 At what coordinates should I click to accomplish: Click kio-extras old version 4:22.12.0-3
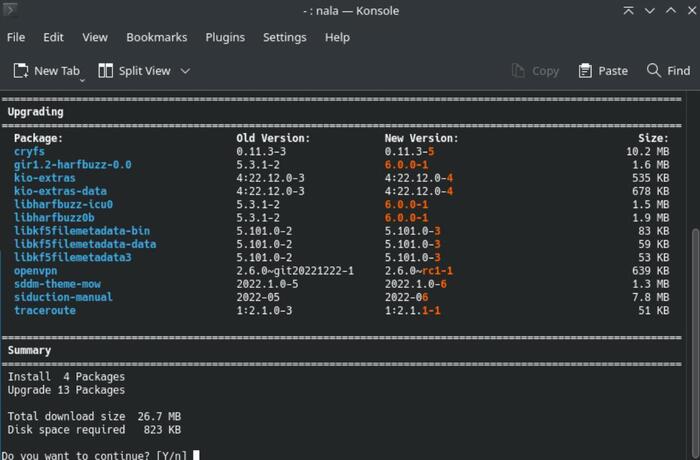point(270,178)
